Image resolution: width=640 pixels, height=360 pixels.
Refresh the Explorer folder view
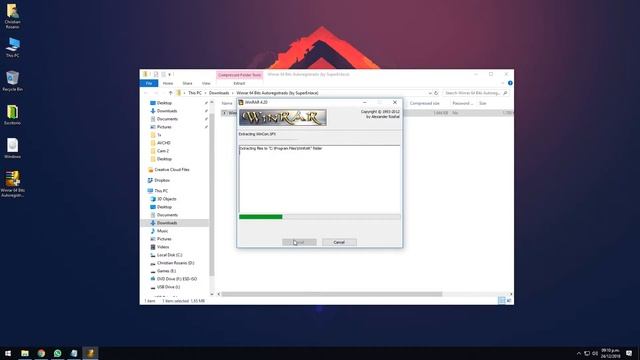(436, 93)
